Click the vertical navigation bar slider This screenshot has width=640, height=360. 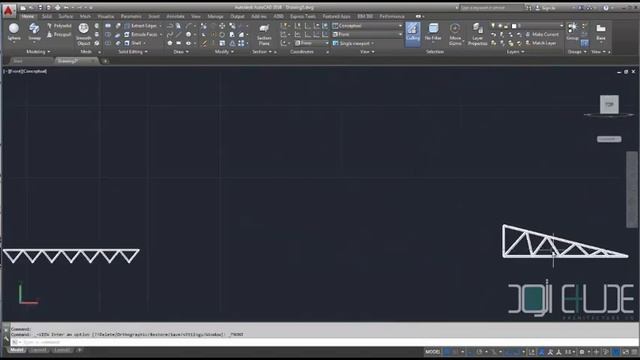pyautogui.click(x=632, y=190)
